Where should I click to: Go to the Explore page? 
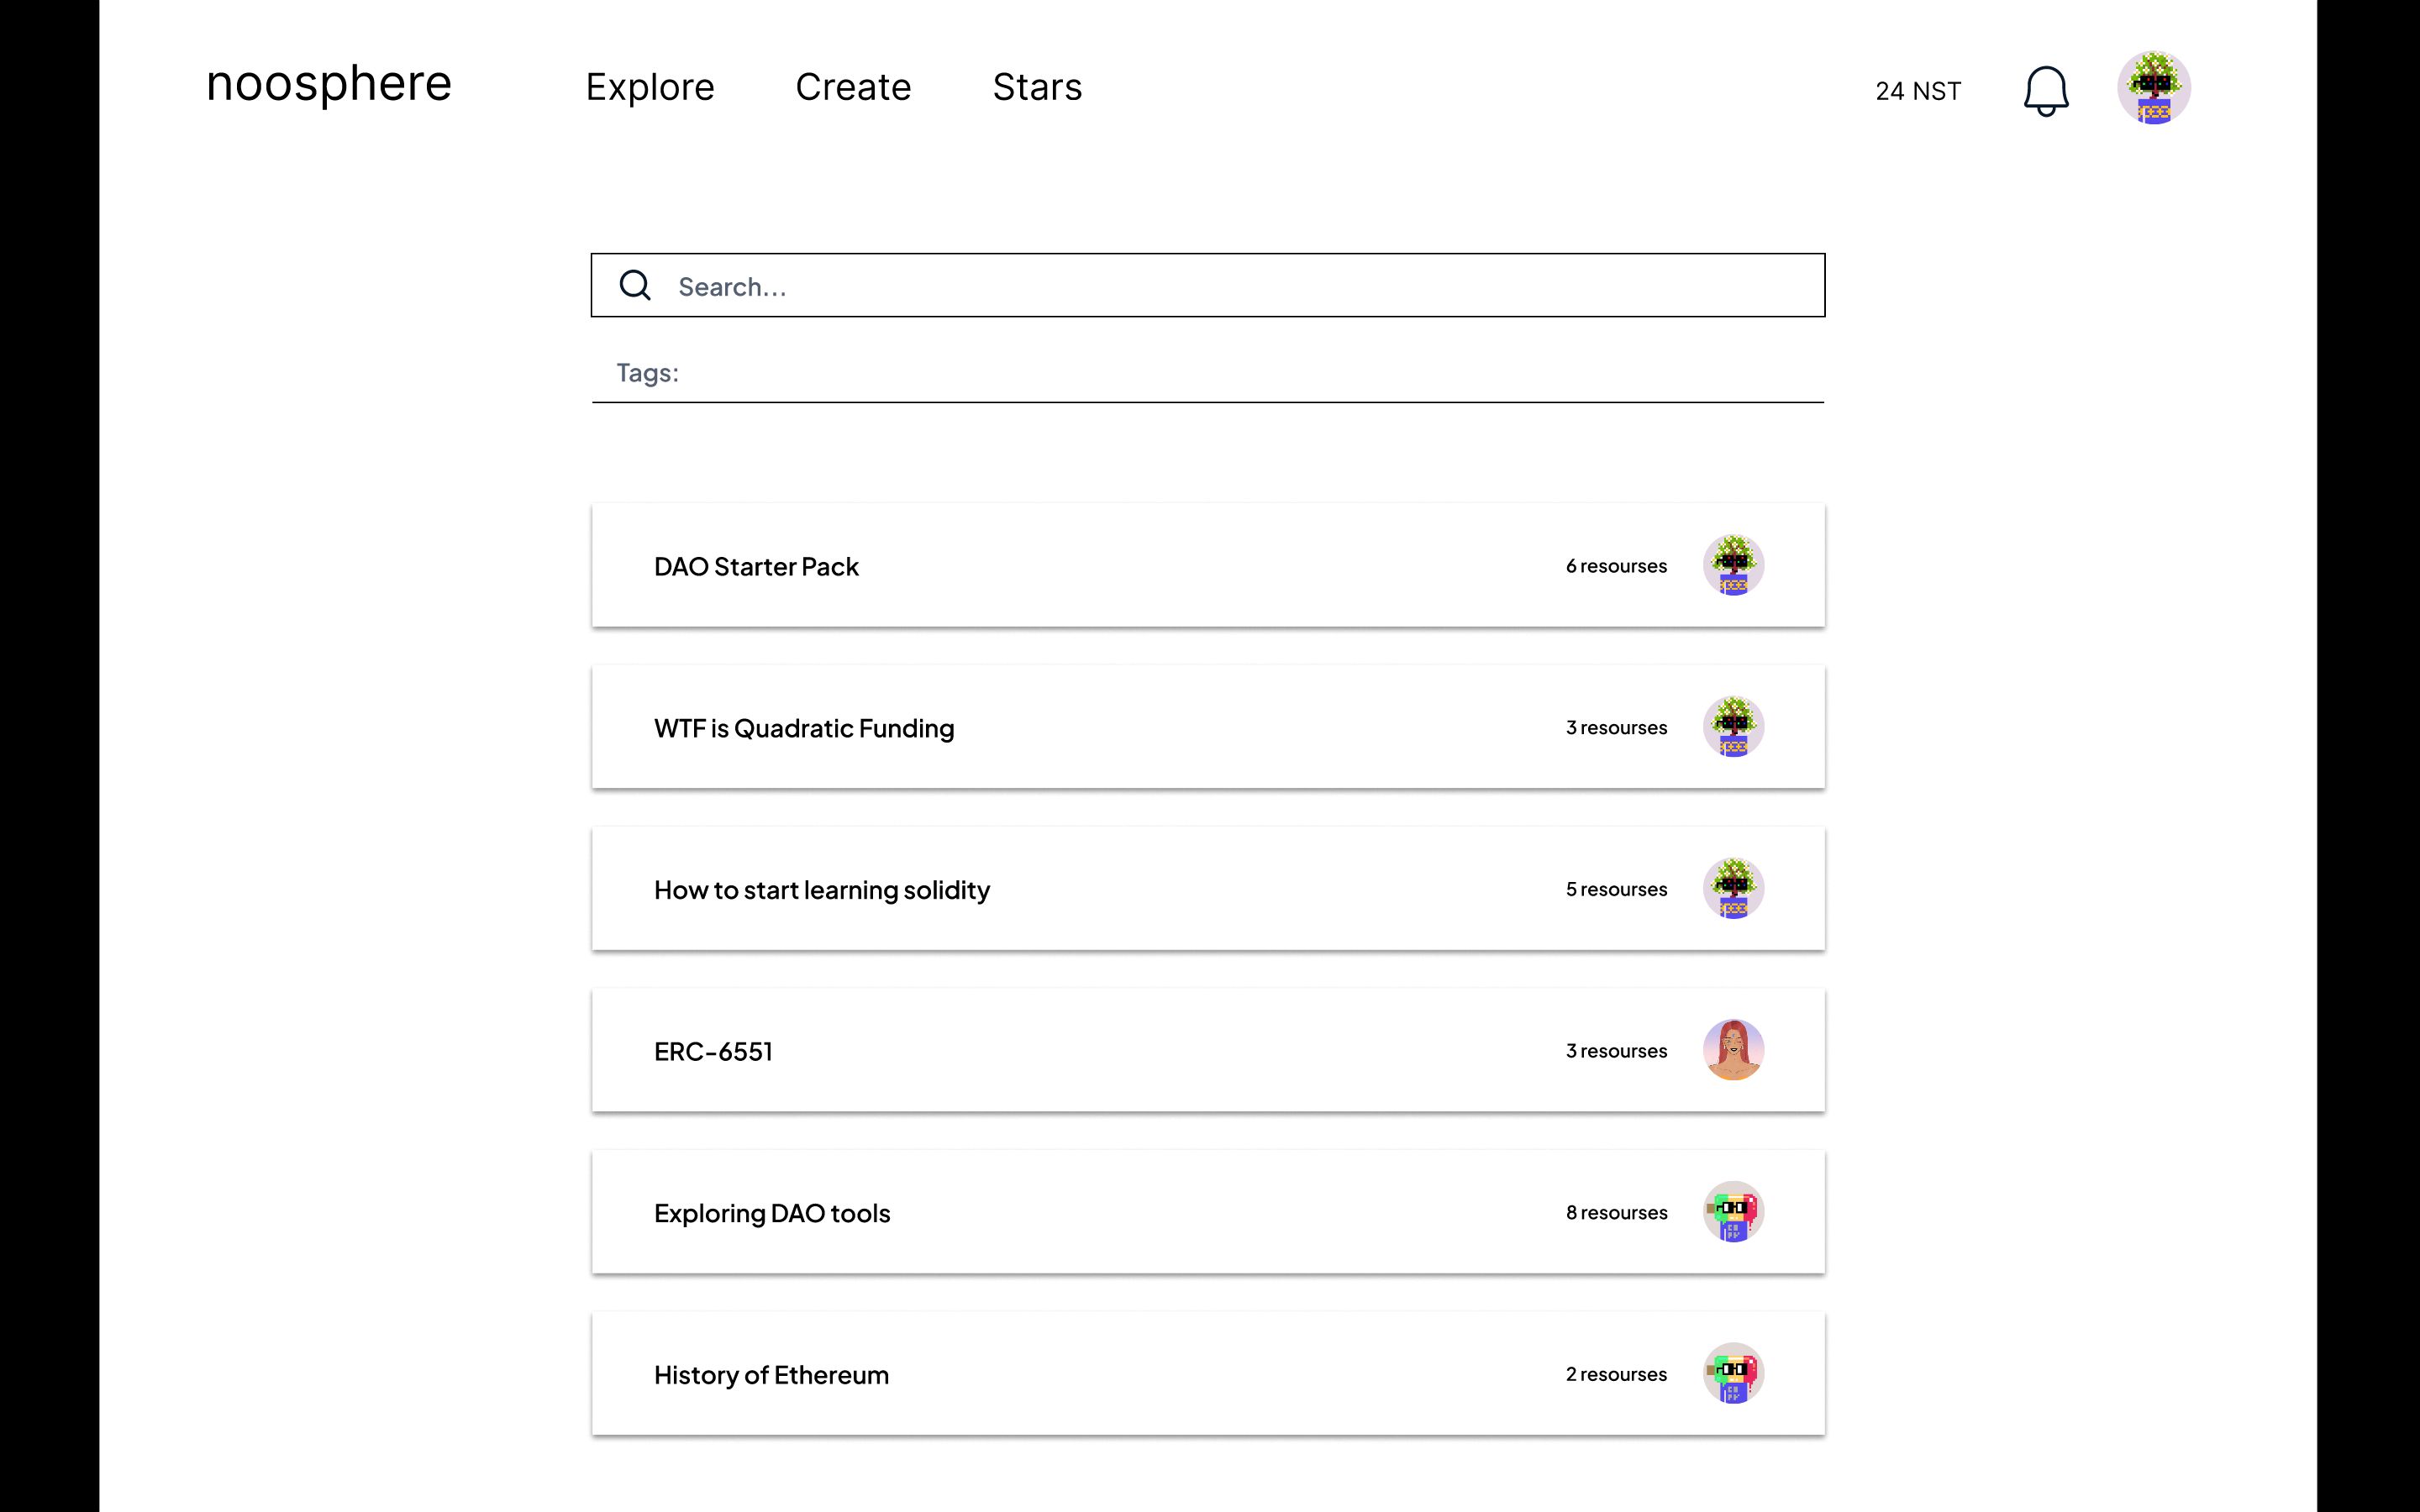click(x=650, y=88)
